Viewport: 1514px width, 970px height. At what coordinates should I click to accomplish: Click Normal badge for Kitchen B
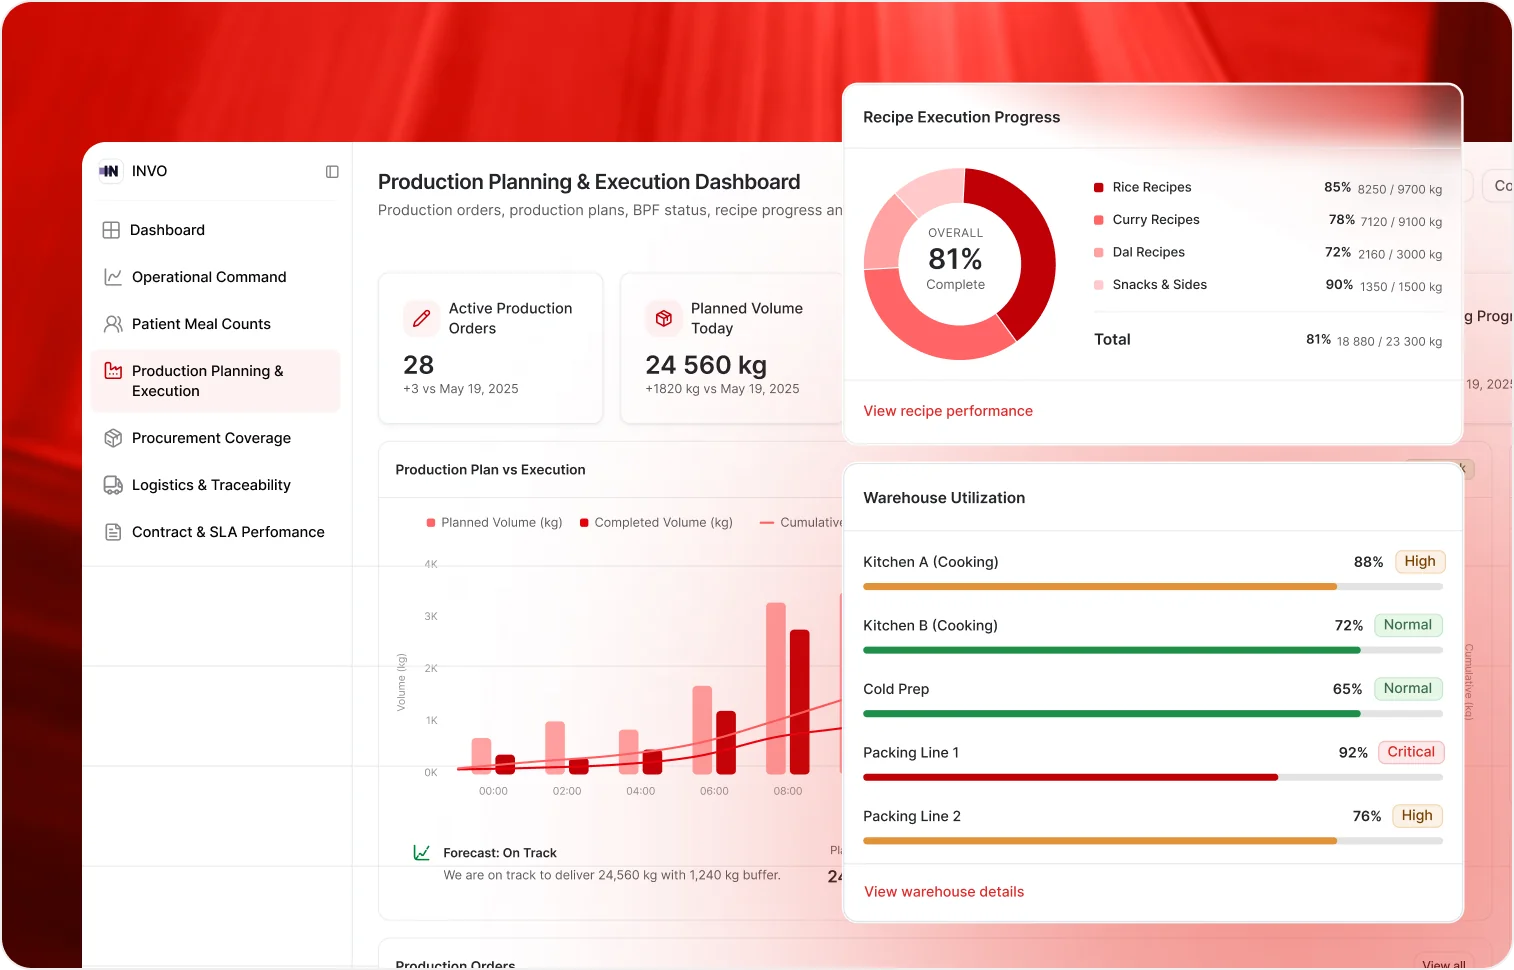click(1408, 625)
